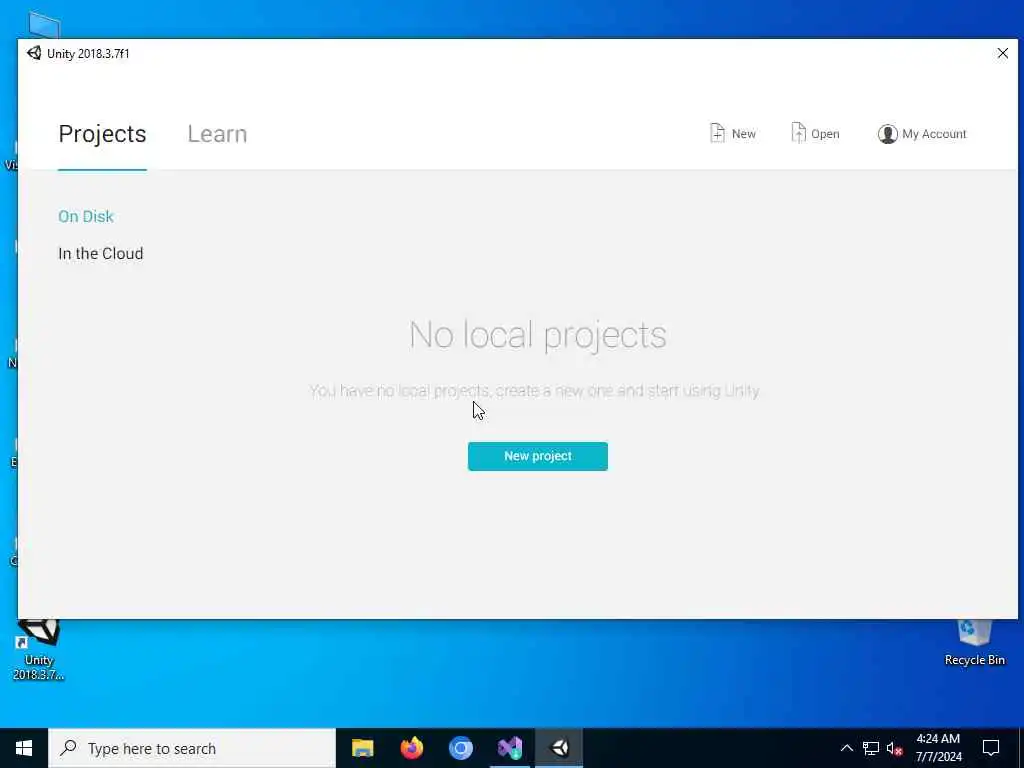Open the clock and date flyout
This screenshot has height=768, width=1024.
pyautogui.click(x=938, y=748)
